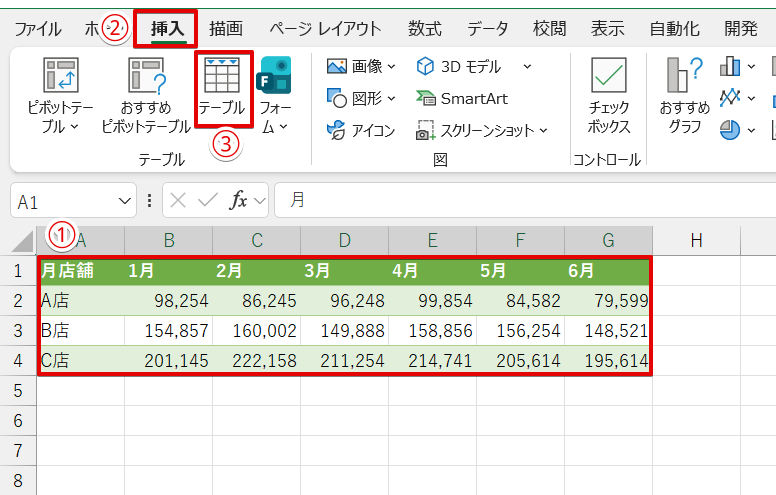776x495 pixels.
Task: Expand the column chart dropdown arrow
Action: (x=751, y=66)
